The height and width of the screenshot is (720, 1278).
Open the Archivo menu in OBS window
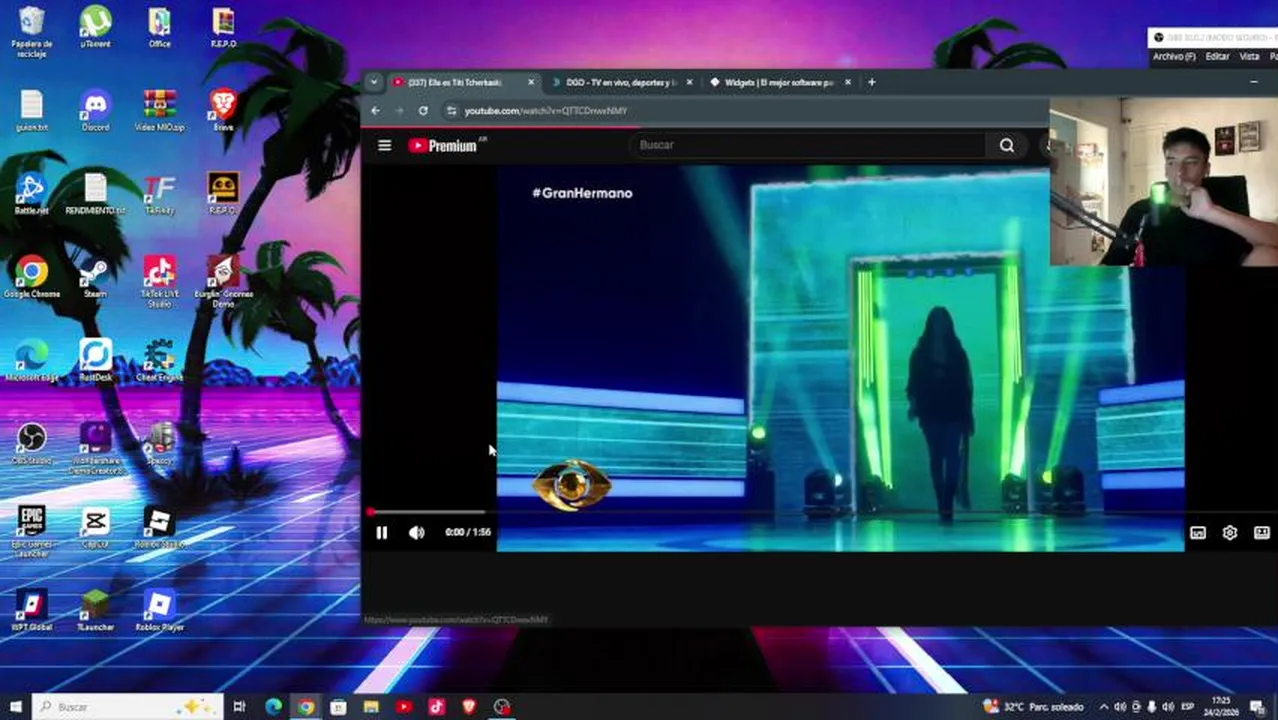coord(1173,57)
